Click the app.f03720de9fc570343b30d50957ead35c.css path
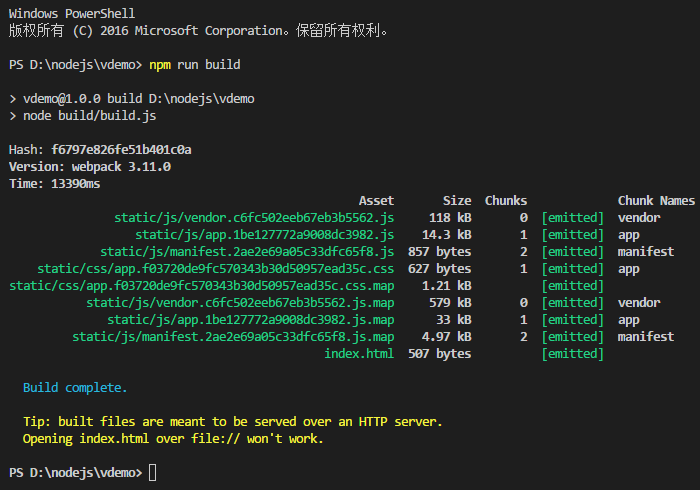This screenshot has height=490, width=700. coord(216,269)
